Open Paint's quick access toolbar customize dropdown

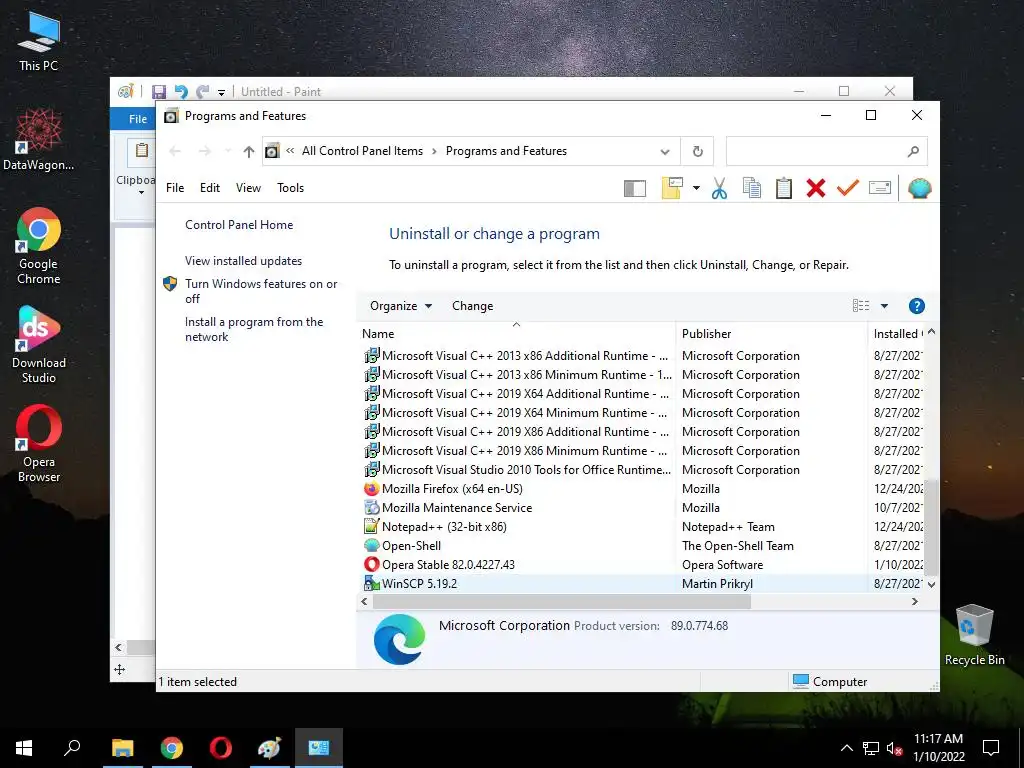[x=221, y=93]
